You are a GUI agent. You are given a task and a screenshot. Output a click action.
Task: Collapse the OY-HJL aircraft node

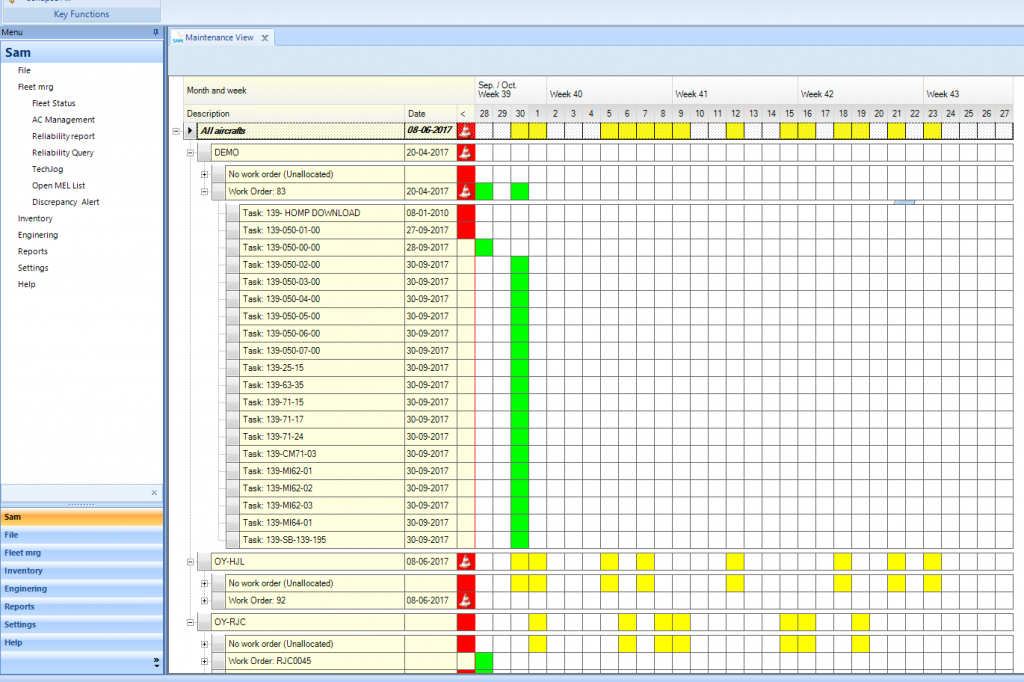(190, 561)
